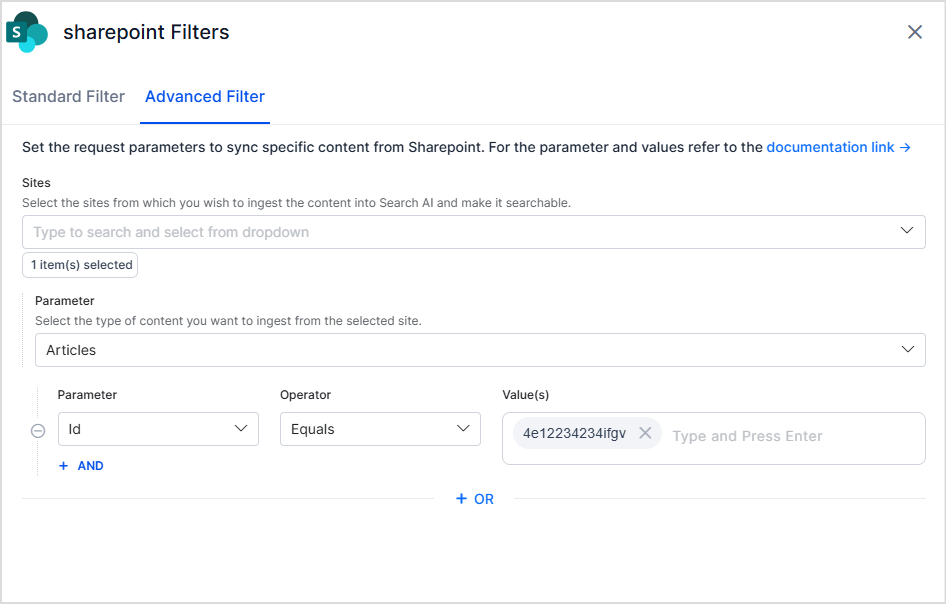Viewport: 946px width, 604px height.
Task: Expand the Sites dropdown chevron
Action: pyautogui.click(x=906, y=230)
